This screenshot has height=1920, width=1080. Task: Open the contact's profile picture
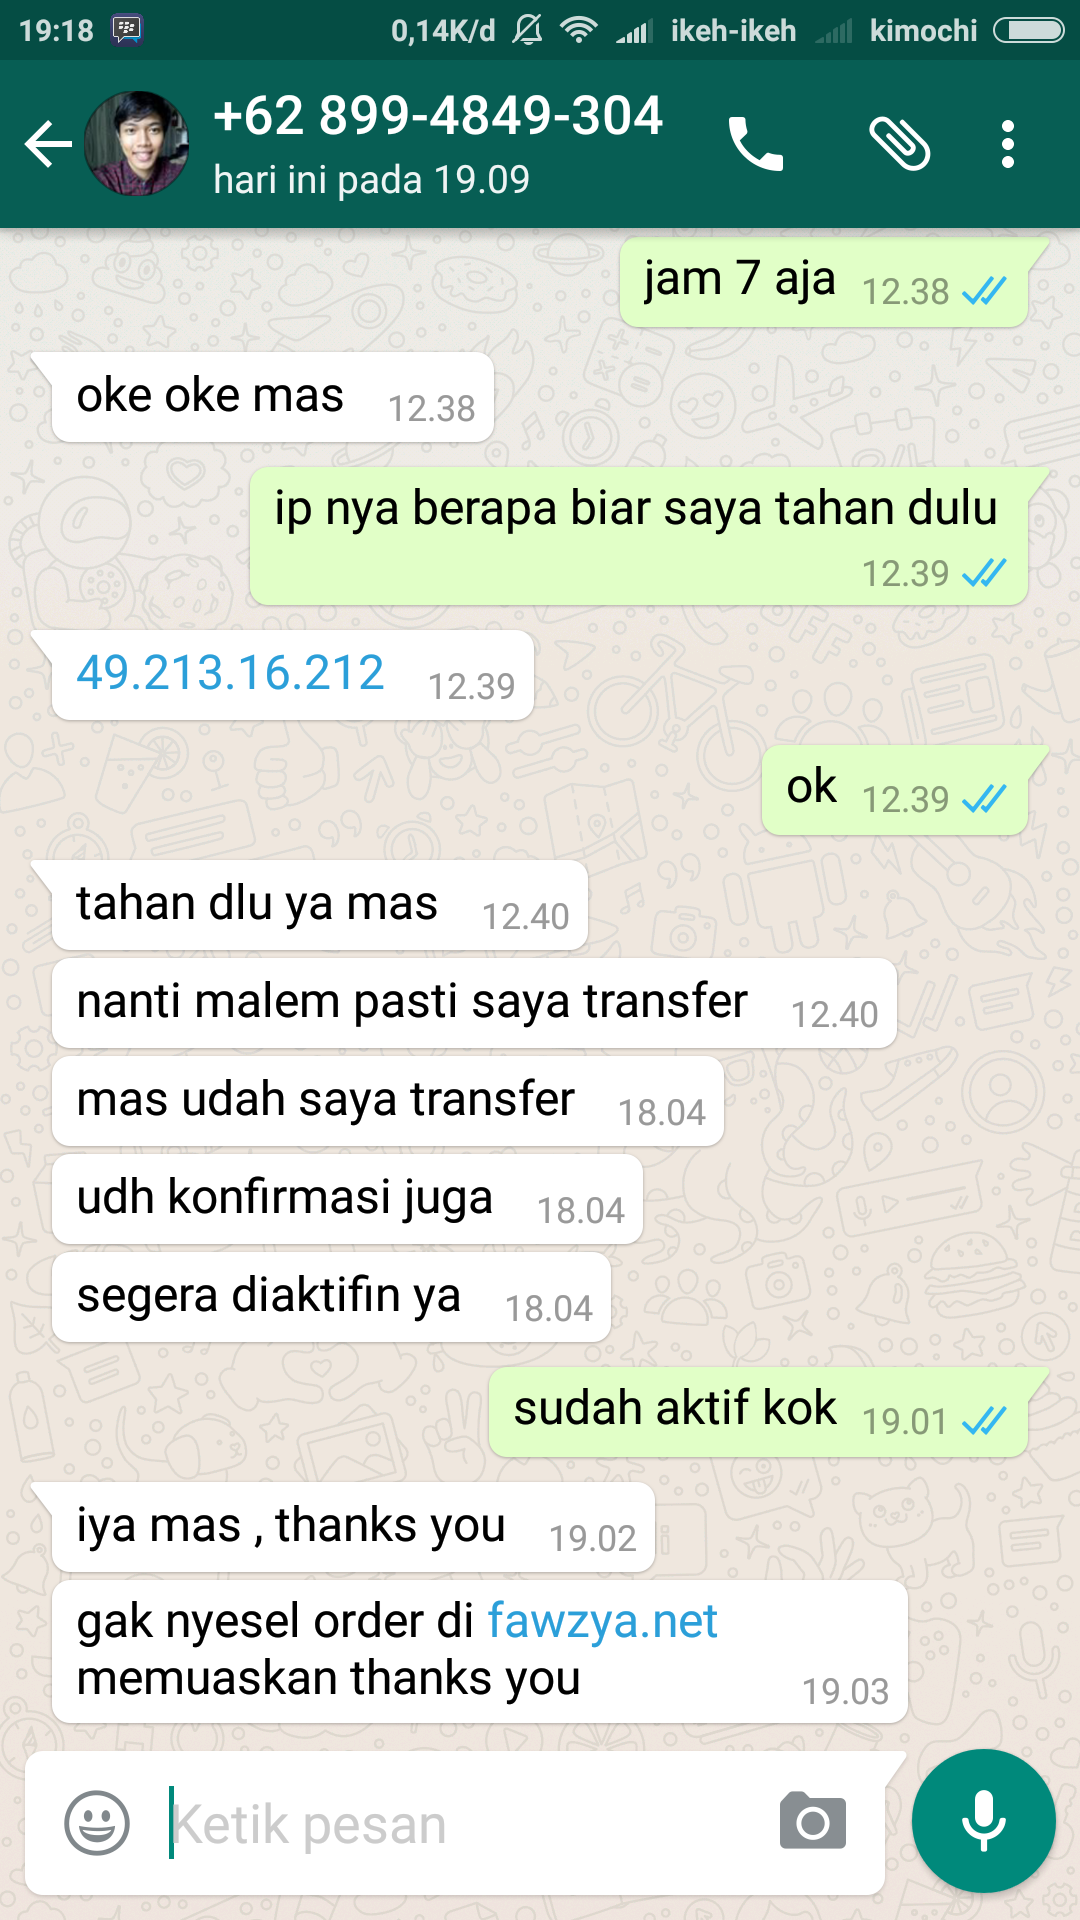point(137,143)
